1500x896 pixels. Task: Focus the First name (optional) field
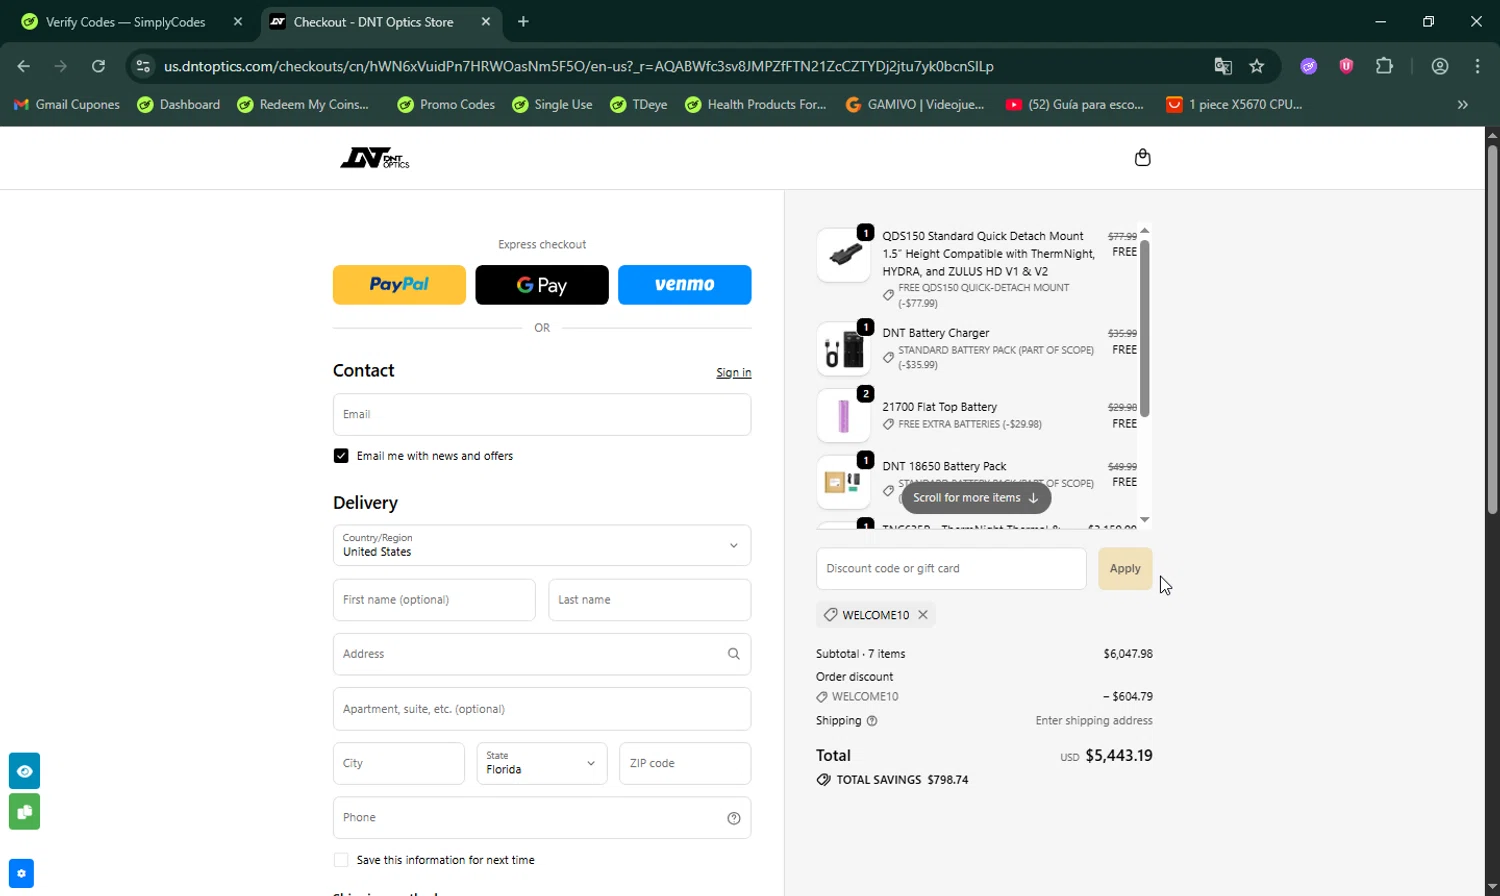(x=434, y=600)
